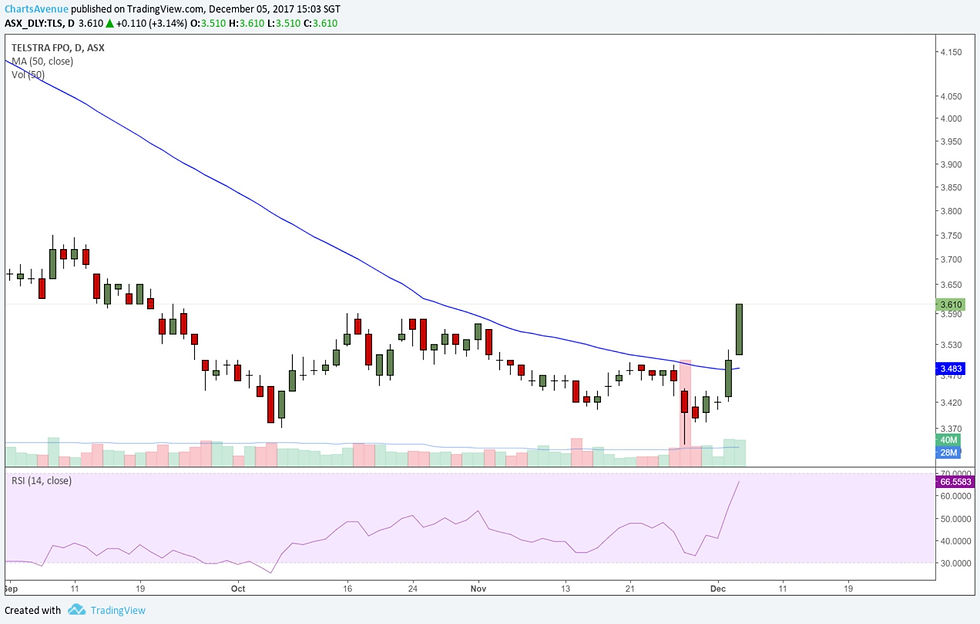The width and height of the screenshot is (980, 624).
Task: Click the +0.110 (+3.14%) change text
Action: (x=152, y=23)
